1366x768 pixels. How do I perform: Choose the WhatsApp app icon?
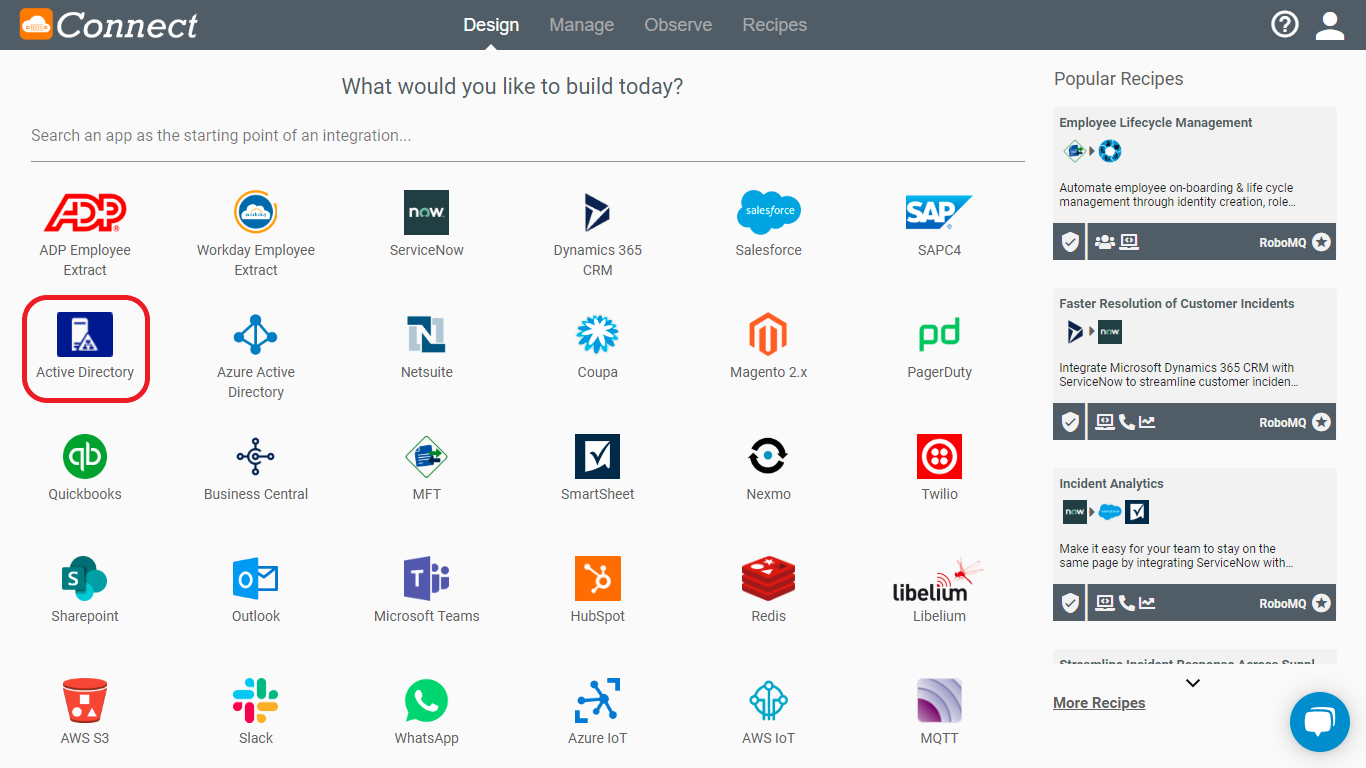[427, 700]
